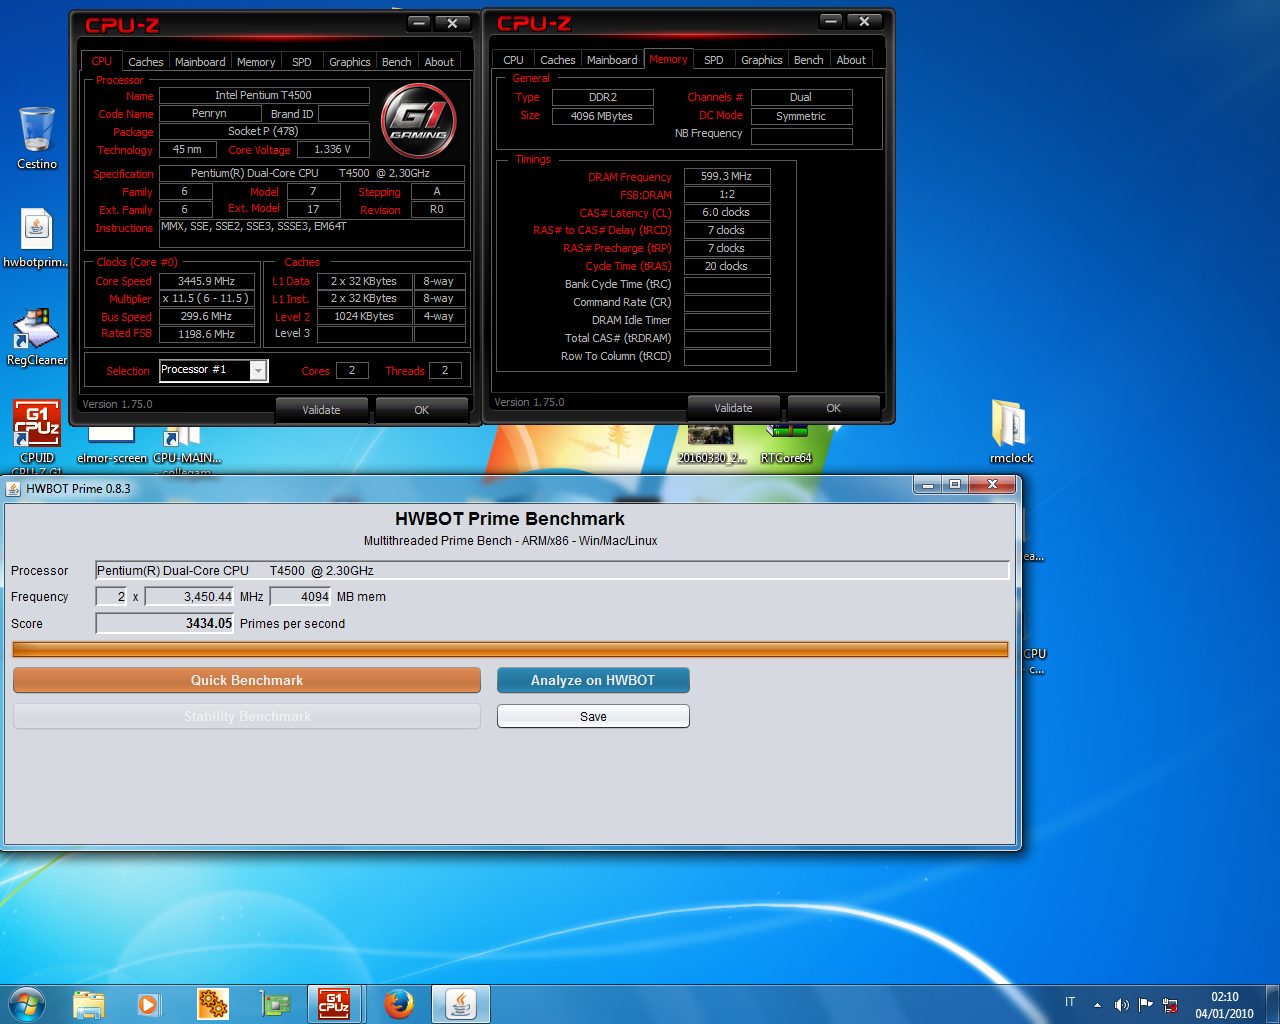
Task: Click the Show desktop strip on the taskbar
Action: [x=1273, y=1004]
